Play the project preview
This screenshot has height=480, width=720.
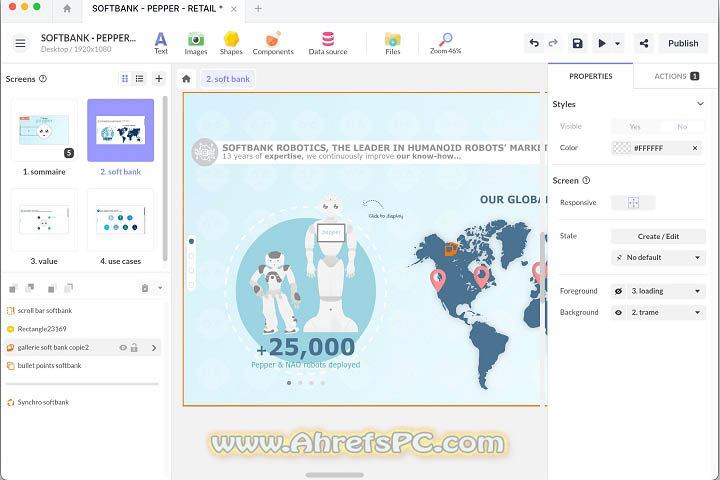[x=602, y=43]
